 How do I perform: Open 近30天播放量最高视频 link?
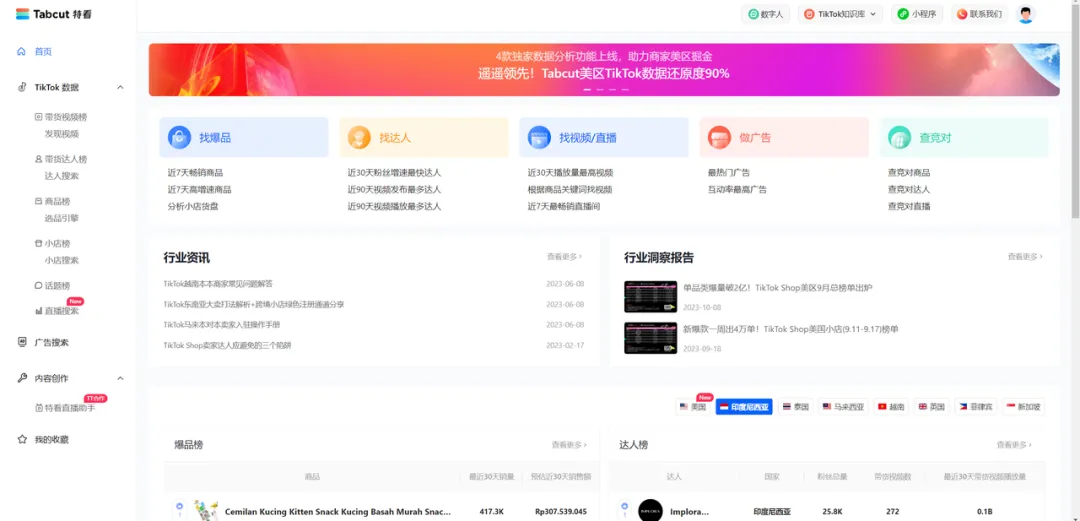[570, 173]
